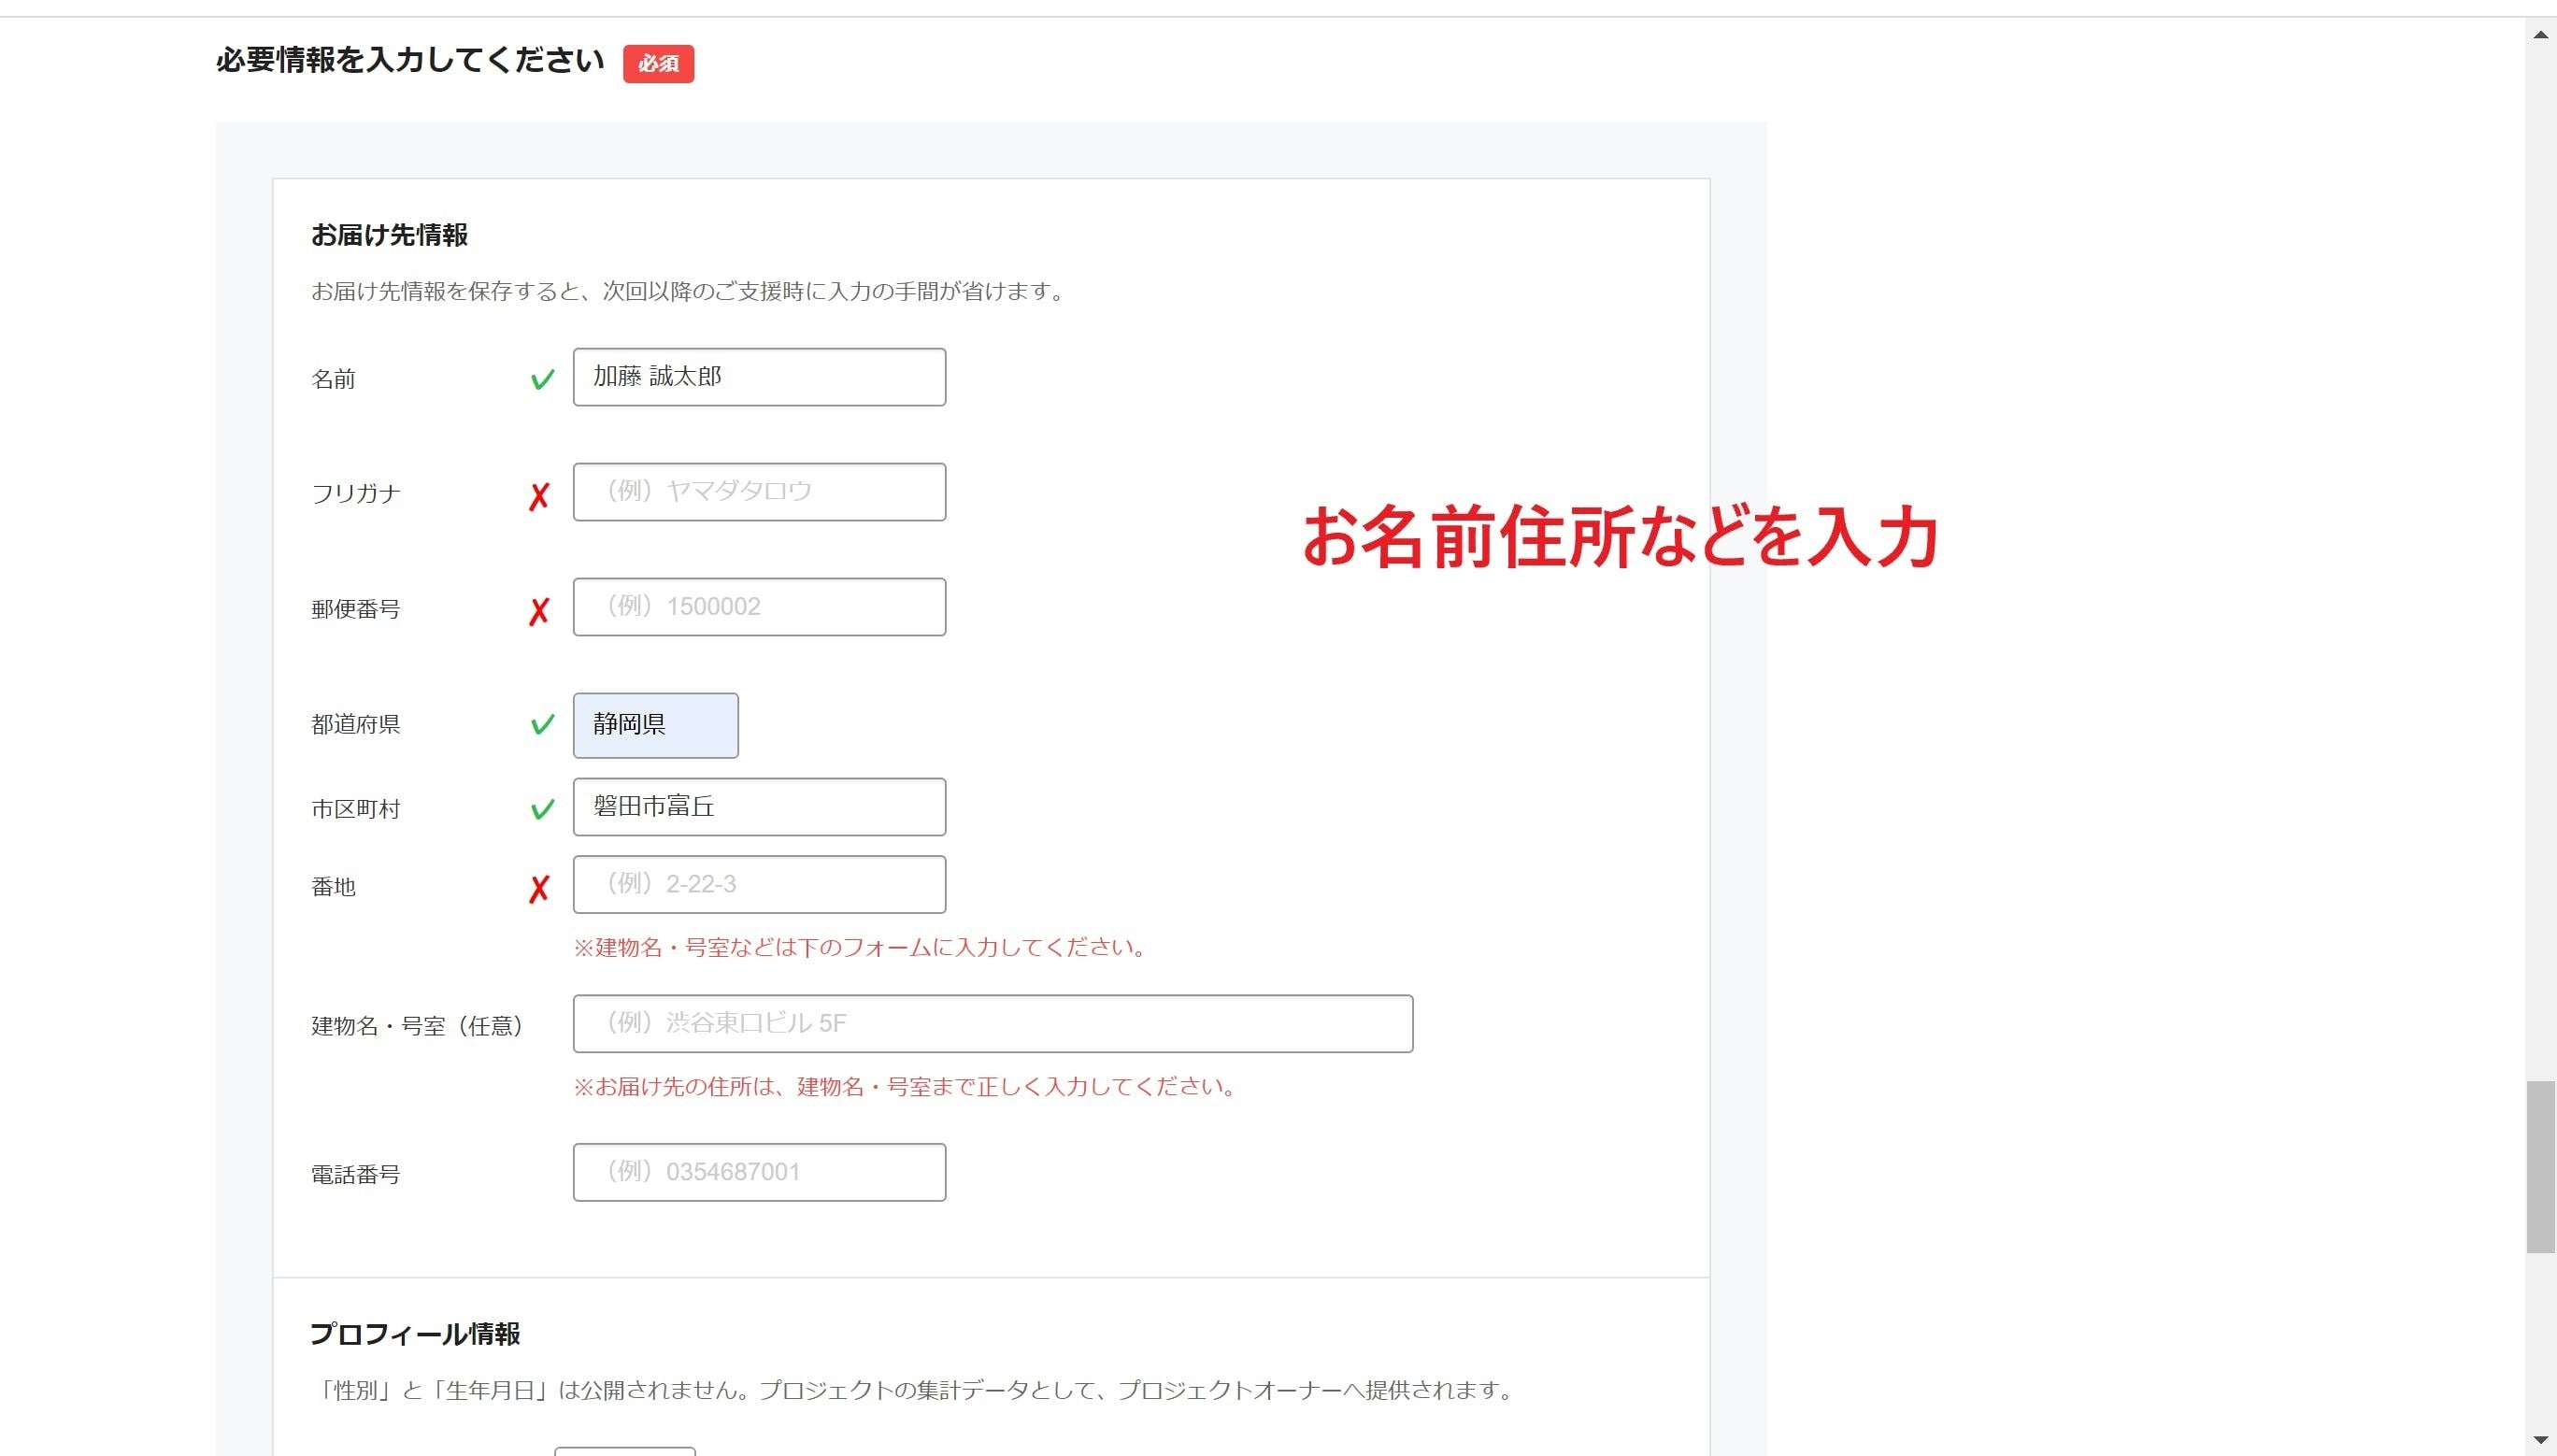Click the 電話番号 phone number field
The width and height of the screenshot is (2557, 1456).
(759, 1172)
